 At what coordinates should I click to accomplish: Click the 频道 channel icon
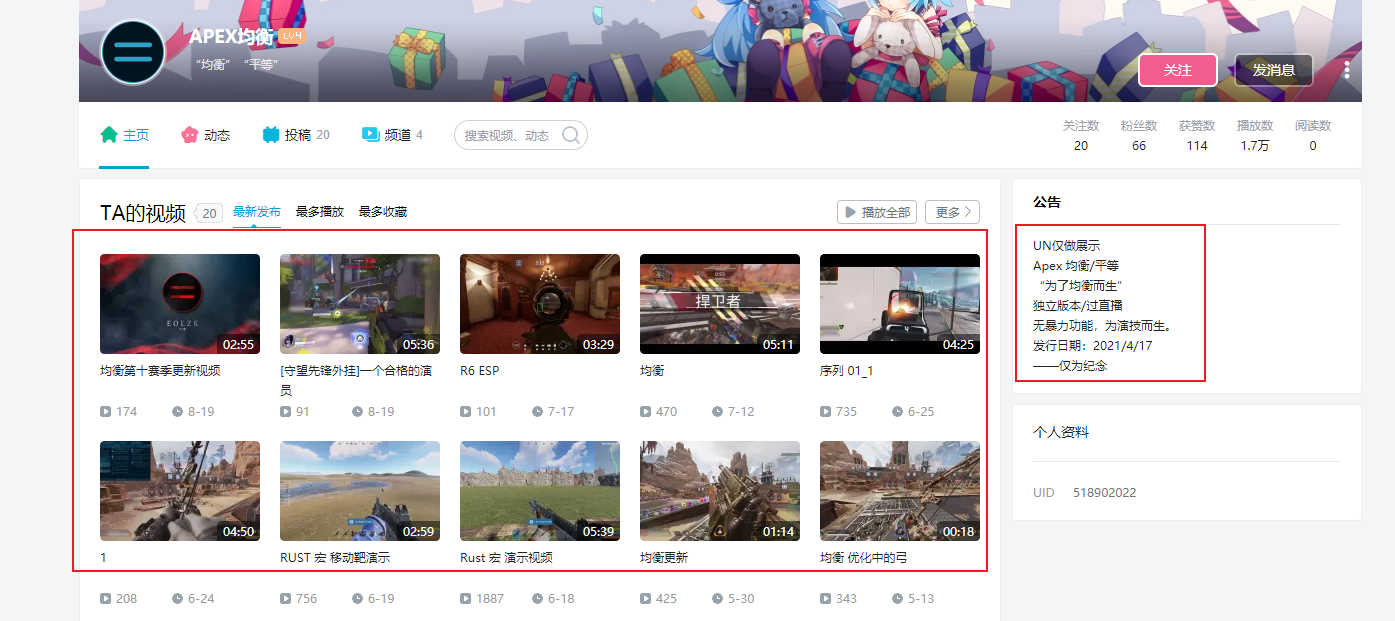click(x=370, y=134)
